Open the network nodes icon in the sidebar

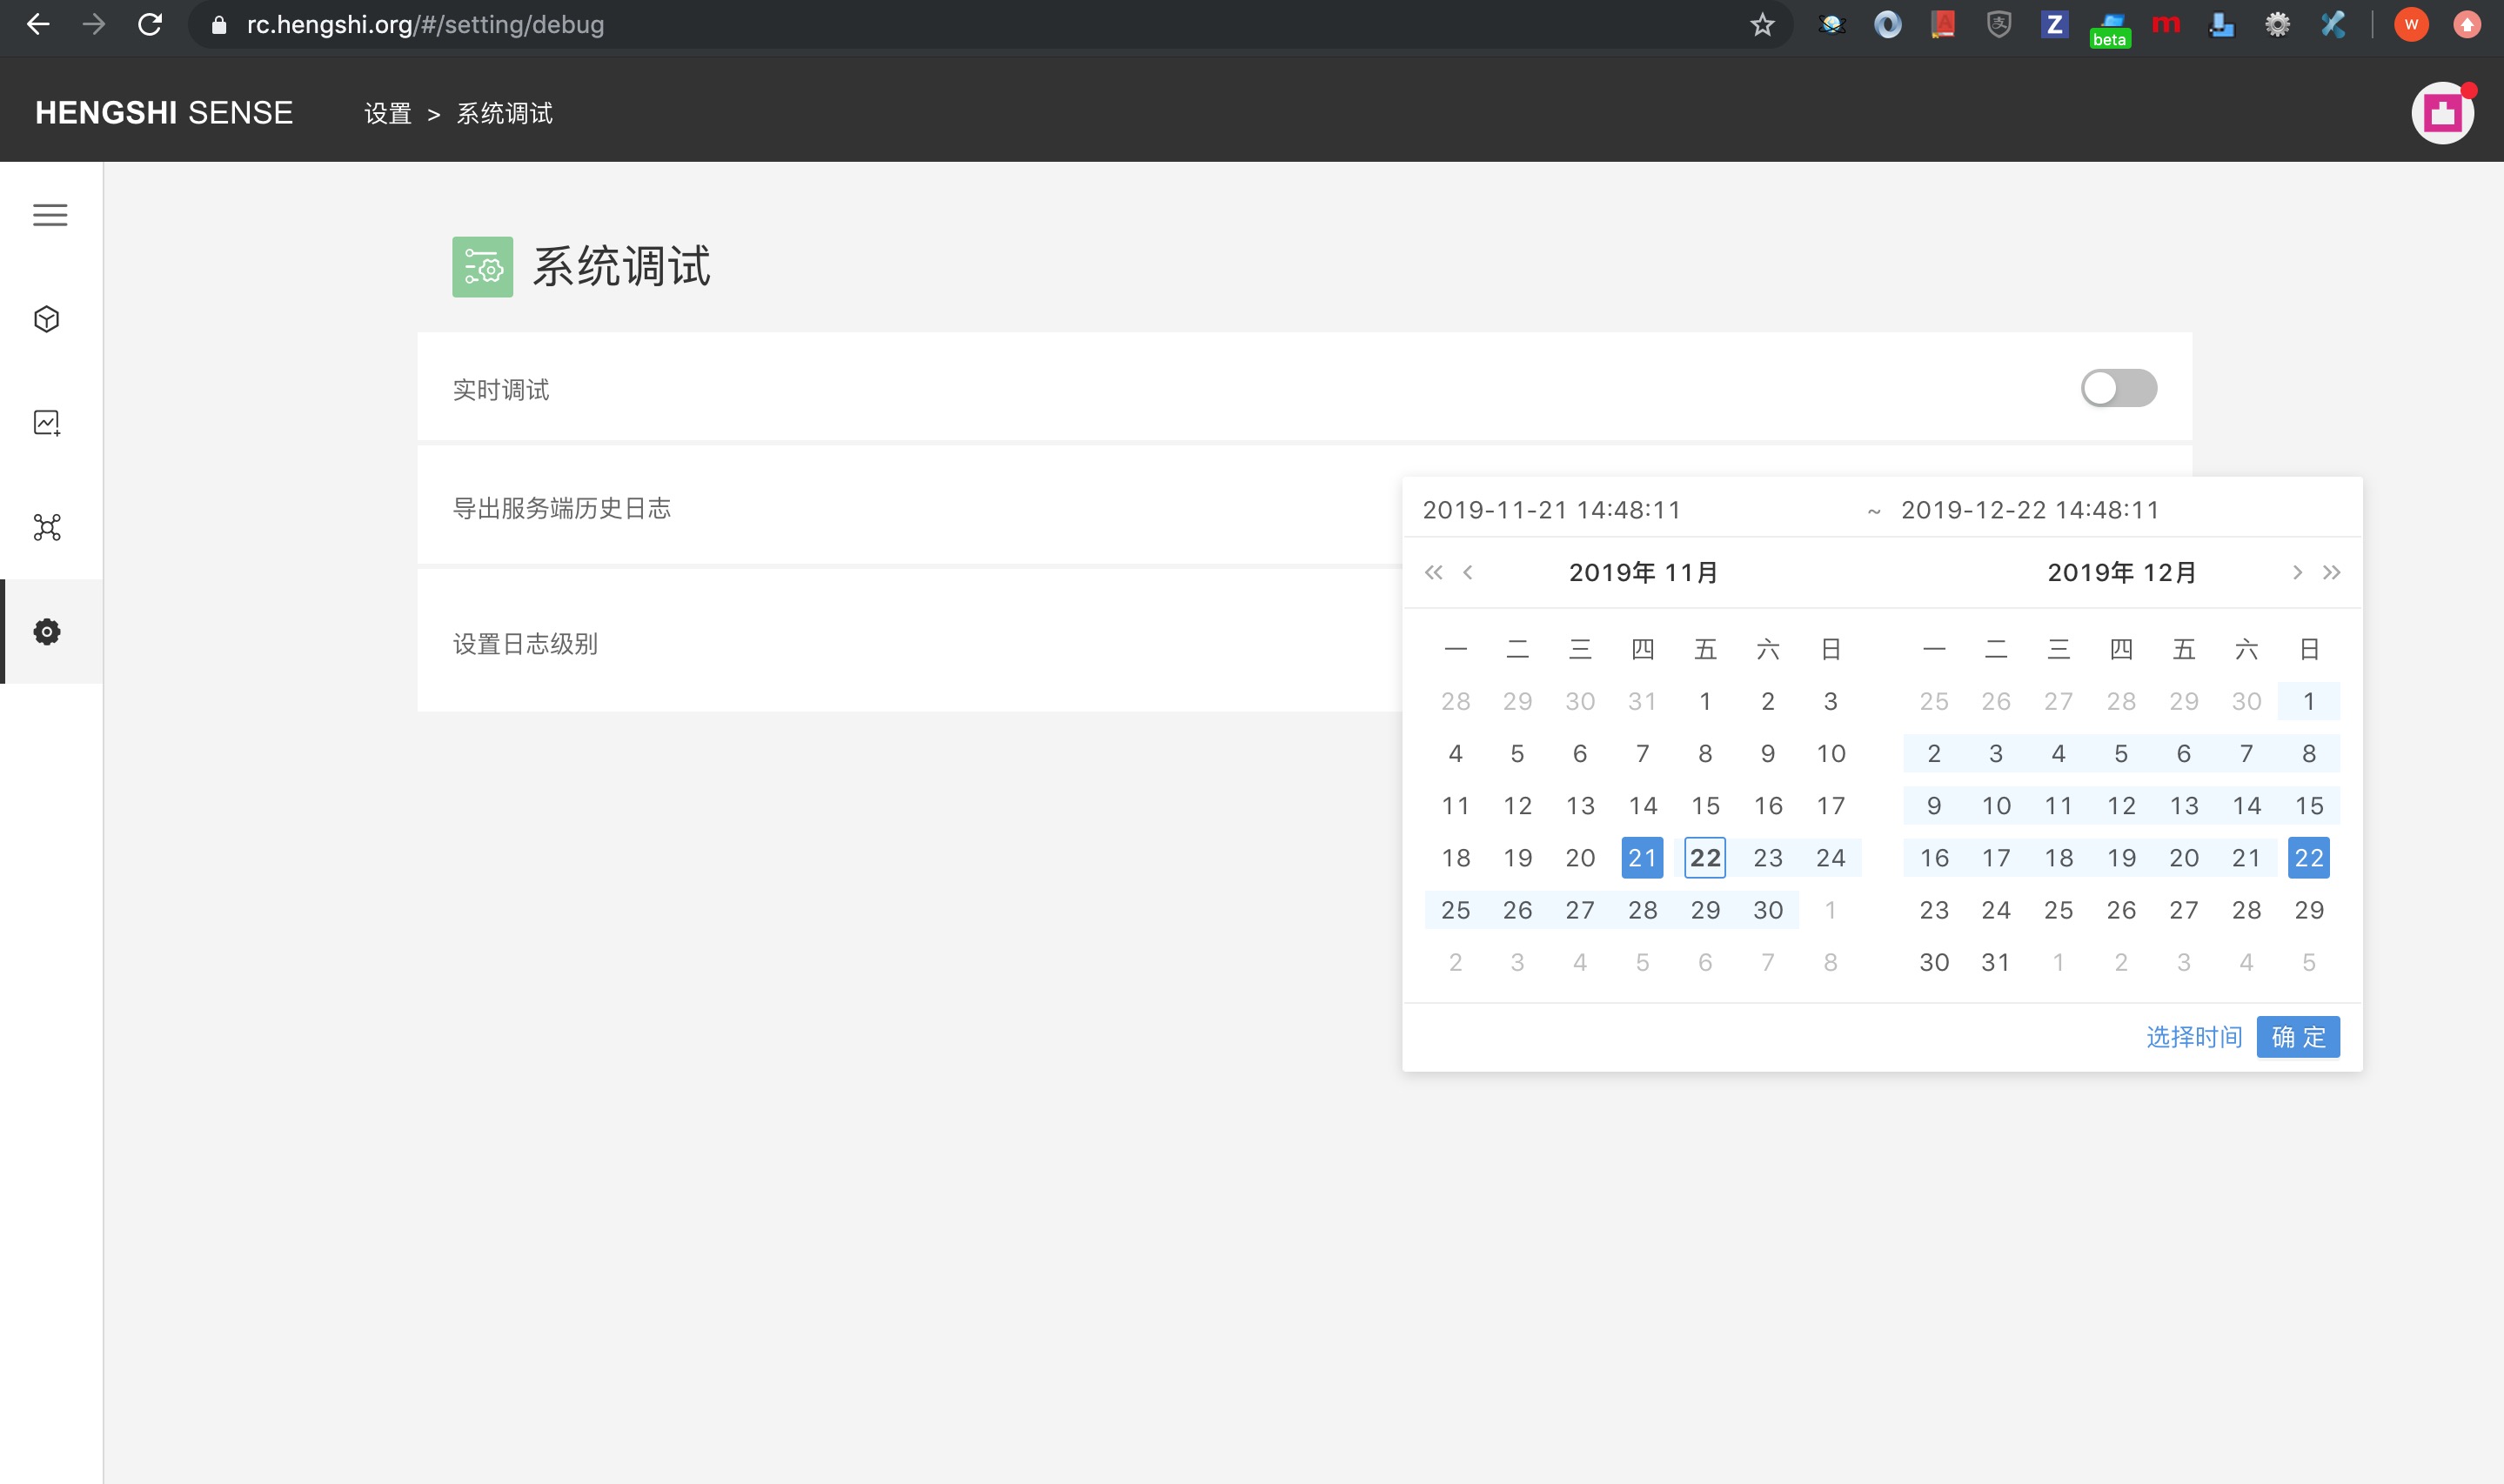pyautogui.click(x=47, y=527)
